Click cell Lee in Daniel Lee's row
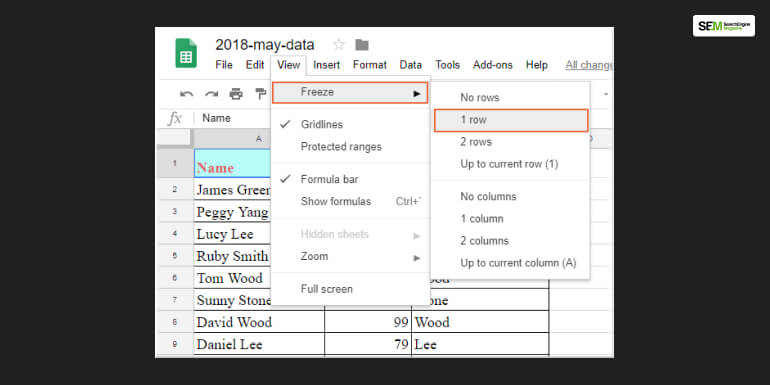Screen dimensions: 770x385 click(480, 344)
